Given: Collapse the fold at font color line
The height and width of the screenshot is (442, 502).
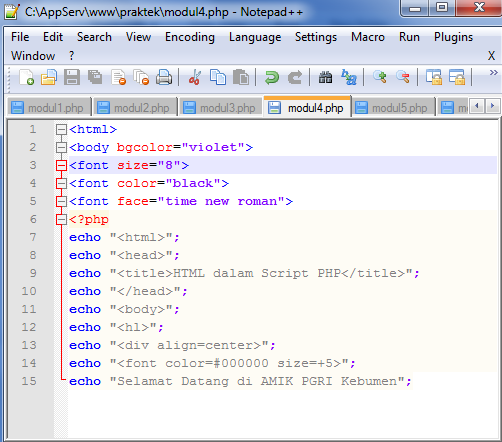Looking at the screenshot, I should tap(61, 183).
